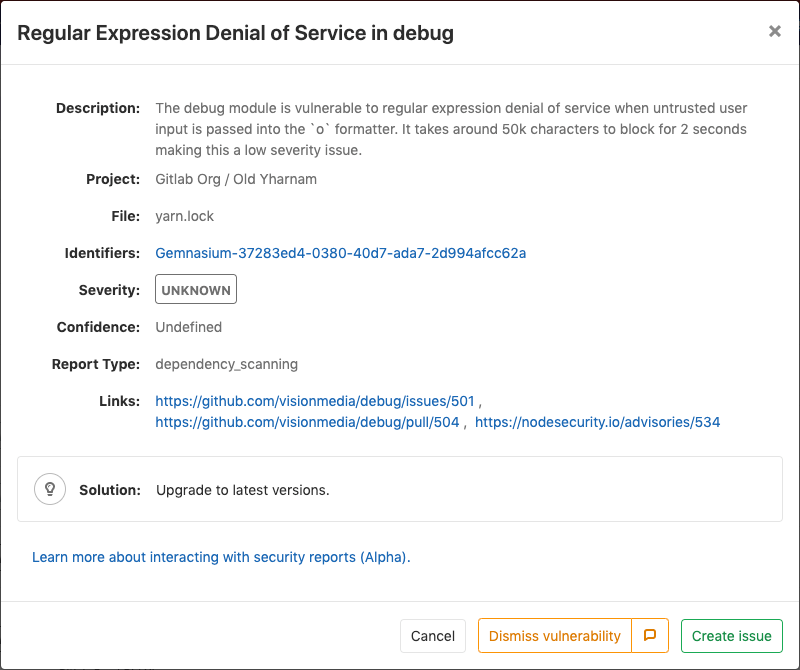Click the UNKNOWN severity badge
800x670 pixels.
click(196, 290)
